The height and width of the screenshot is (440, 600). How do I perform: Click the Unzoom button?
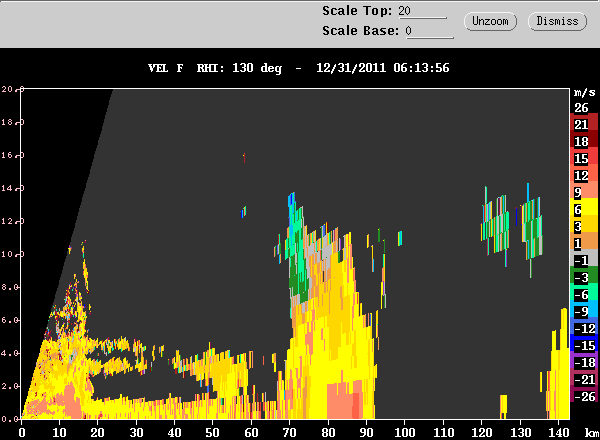pyautogui.click(x=490, y=21)
